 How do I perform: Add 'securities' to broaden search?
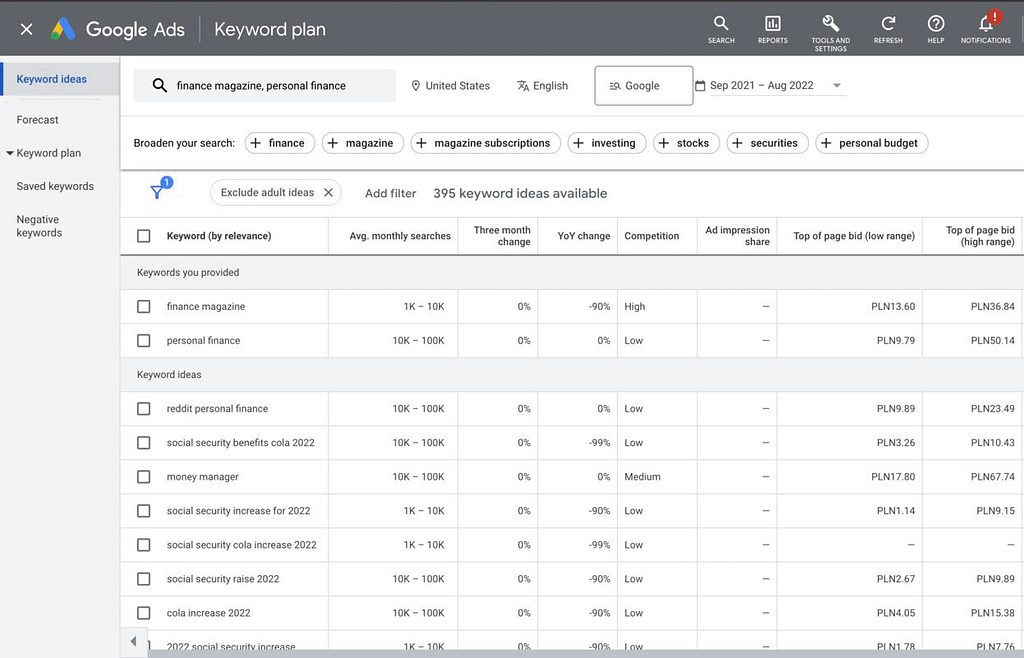pos(767,143)
